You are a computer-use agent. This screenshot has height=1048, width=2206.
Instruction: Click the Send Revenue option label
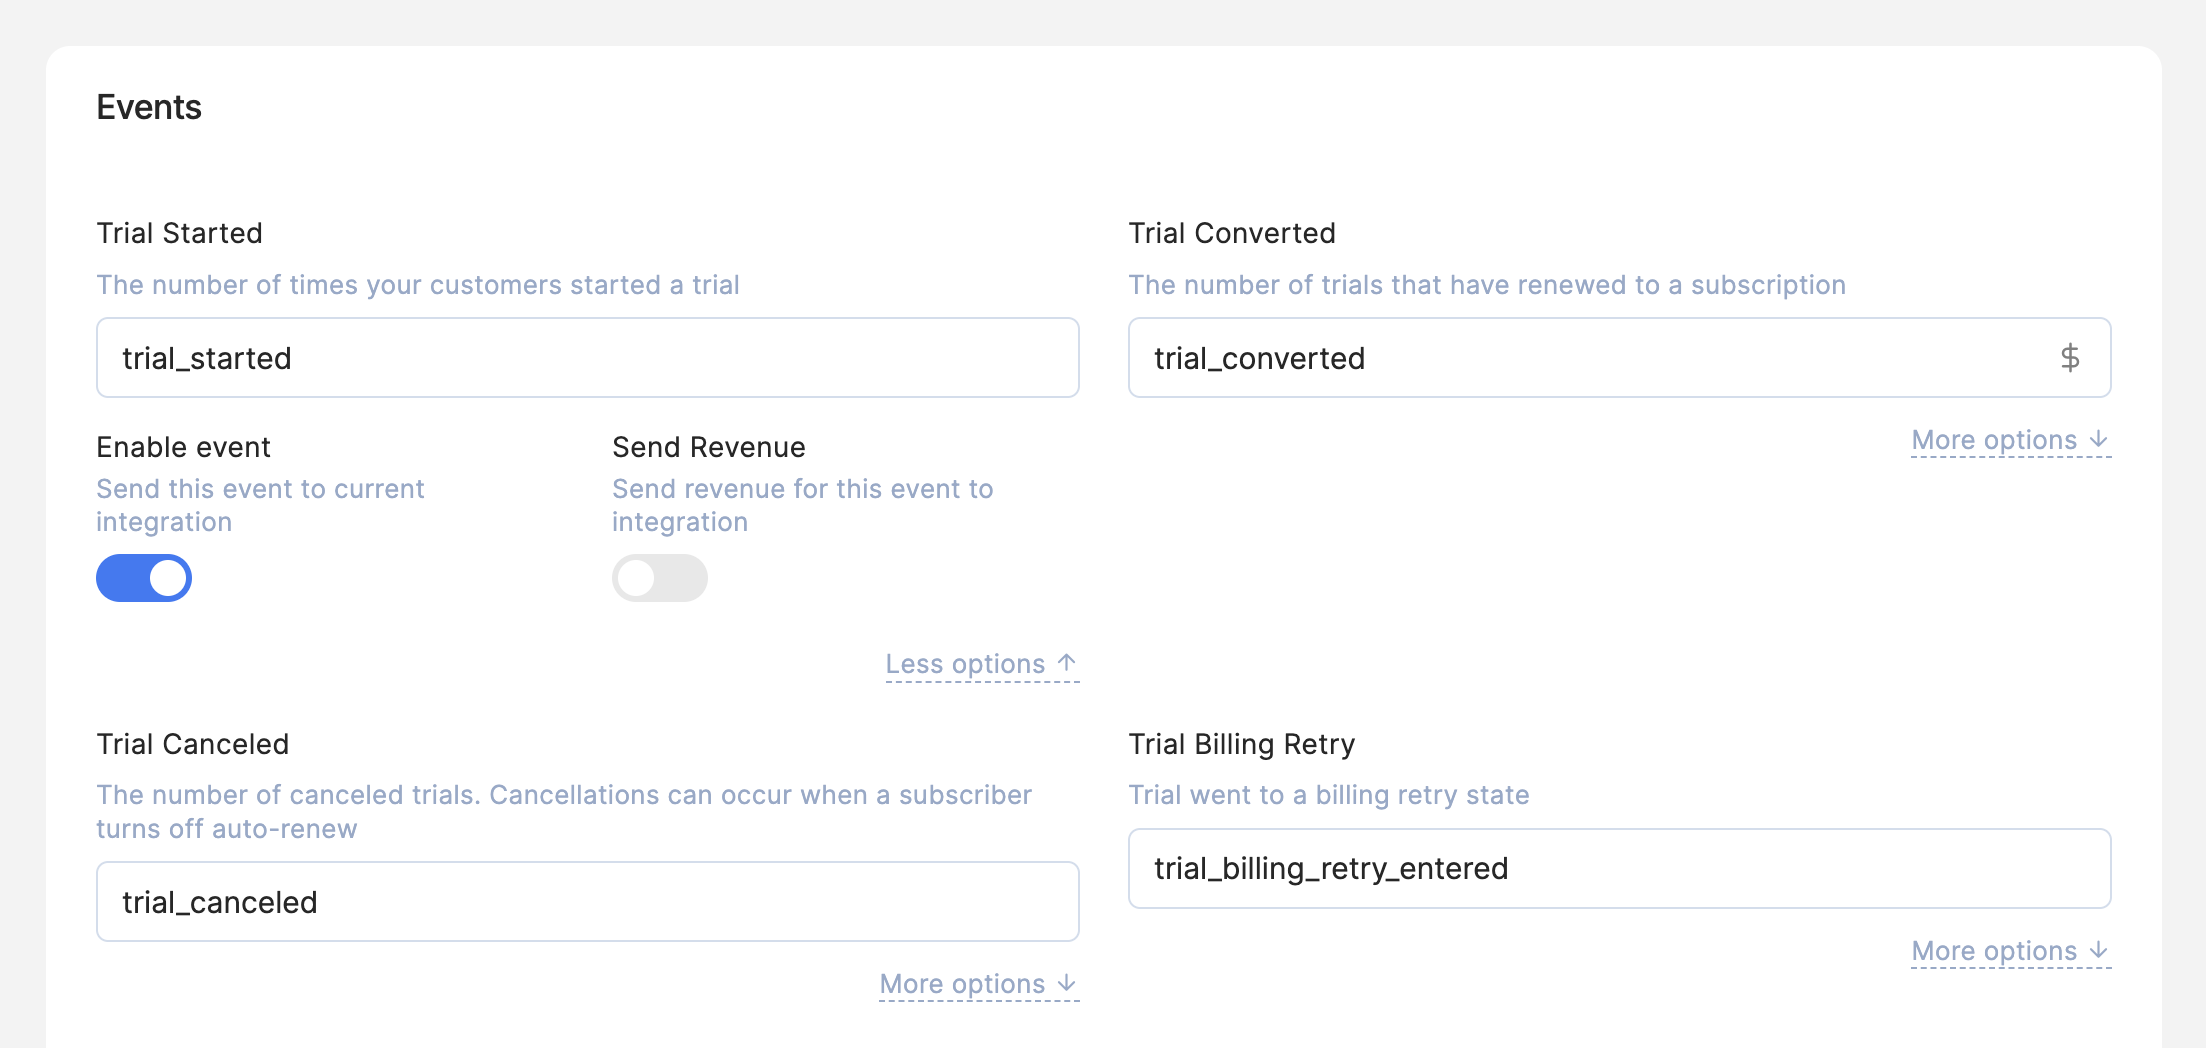pos(708,447)
